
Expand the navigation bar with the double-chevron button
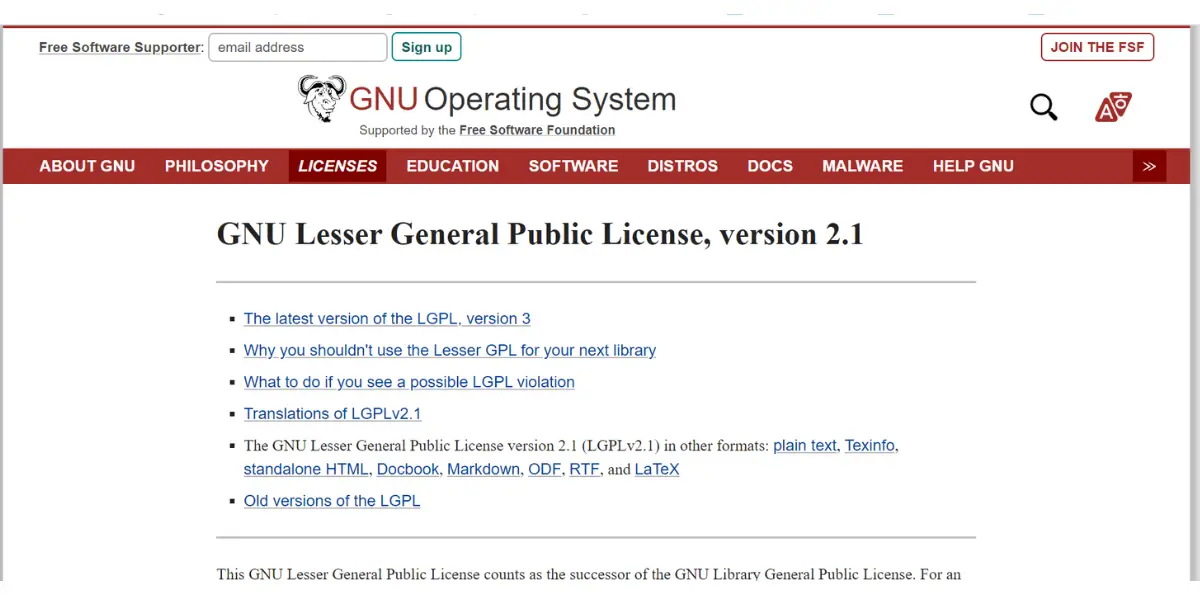coord(1149,166)
